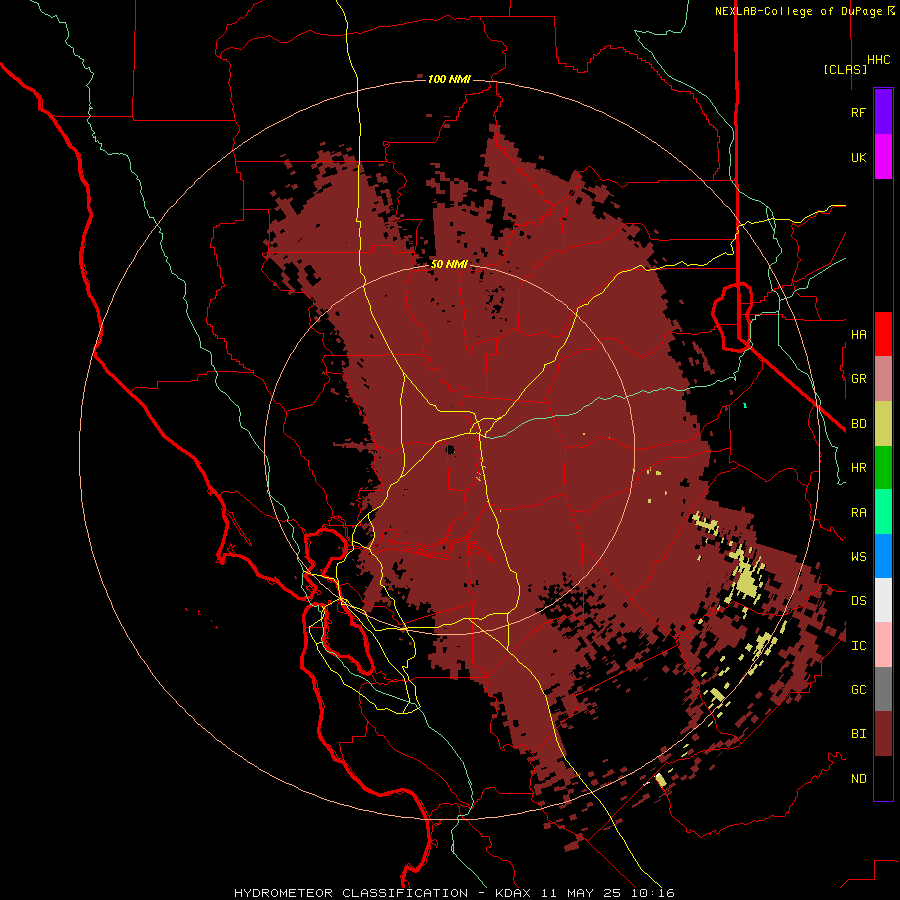The image size is (900, 900).
Task: Click the BD yellow legend swatch
Action: 883,423
